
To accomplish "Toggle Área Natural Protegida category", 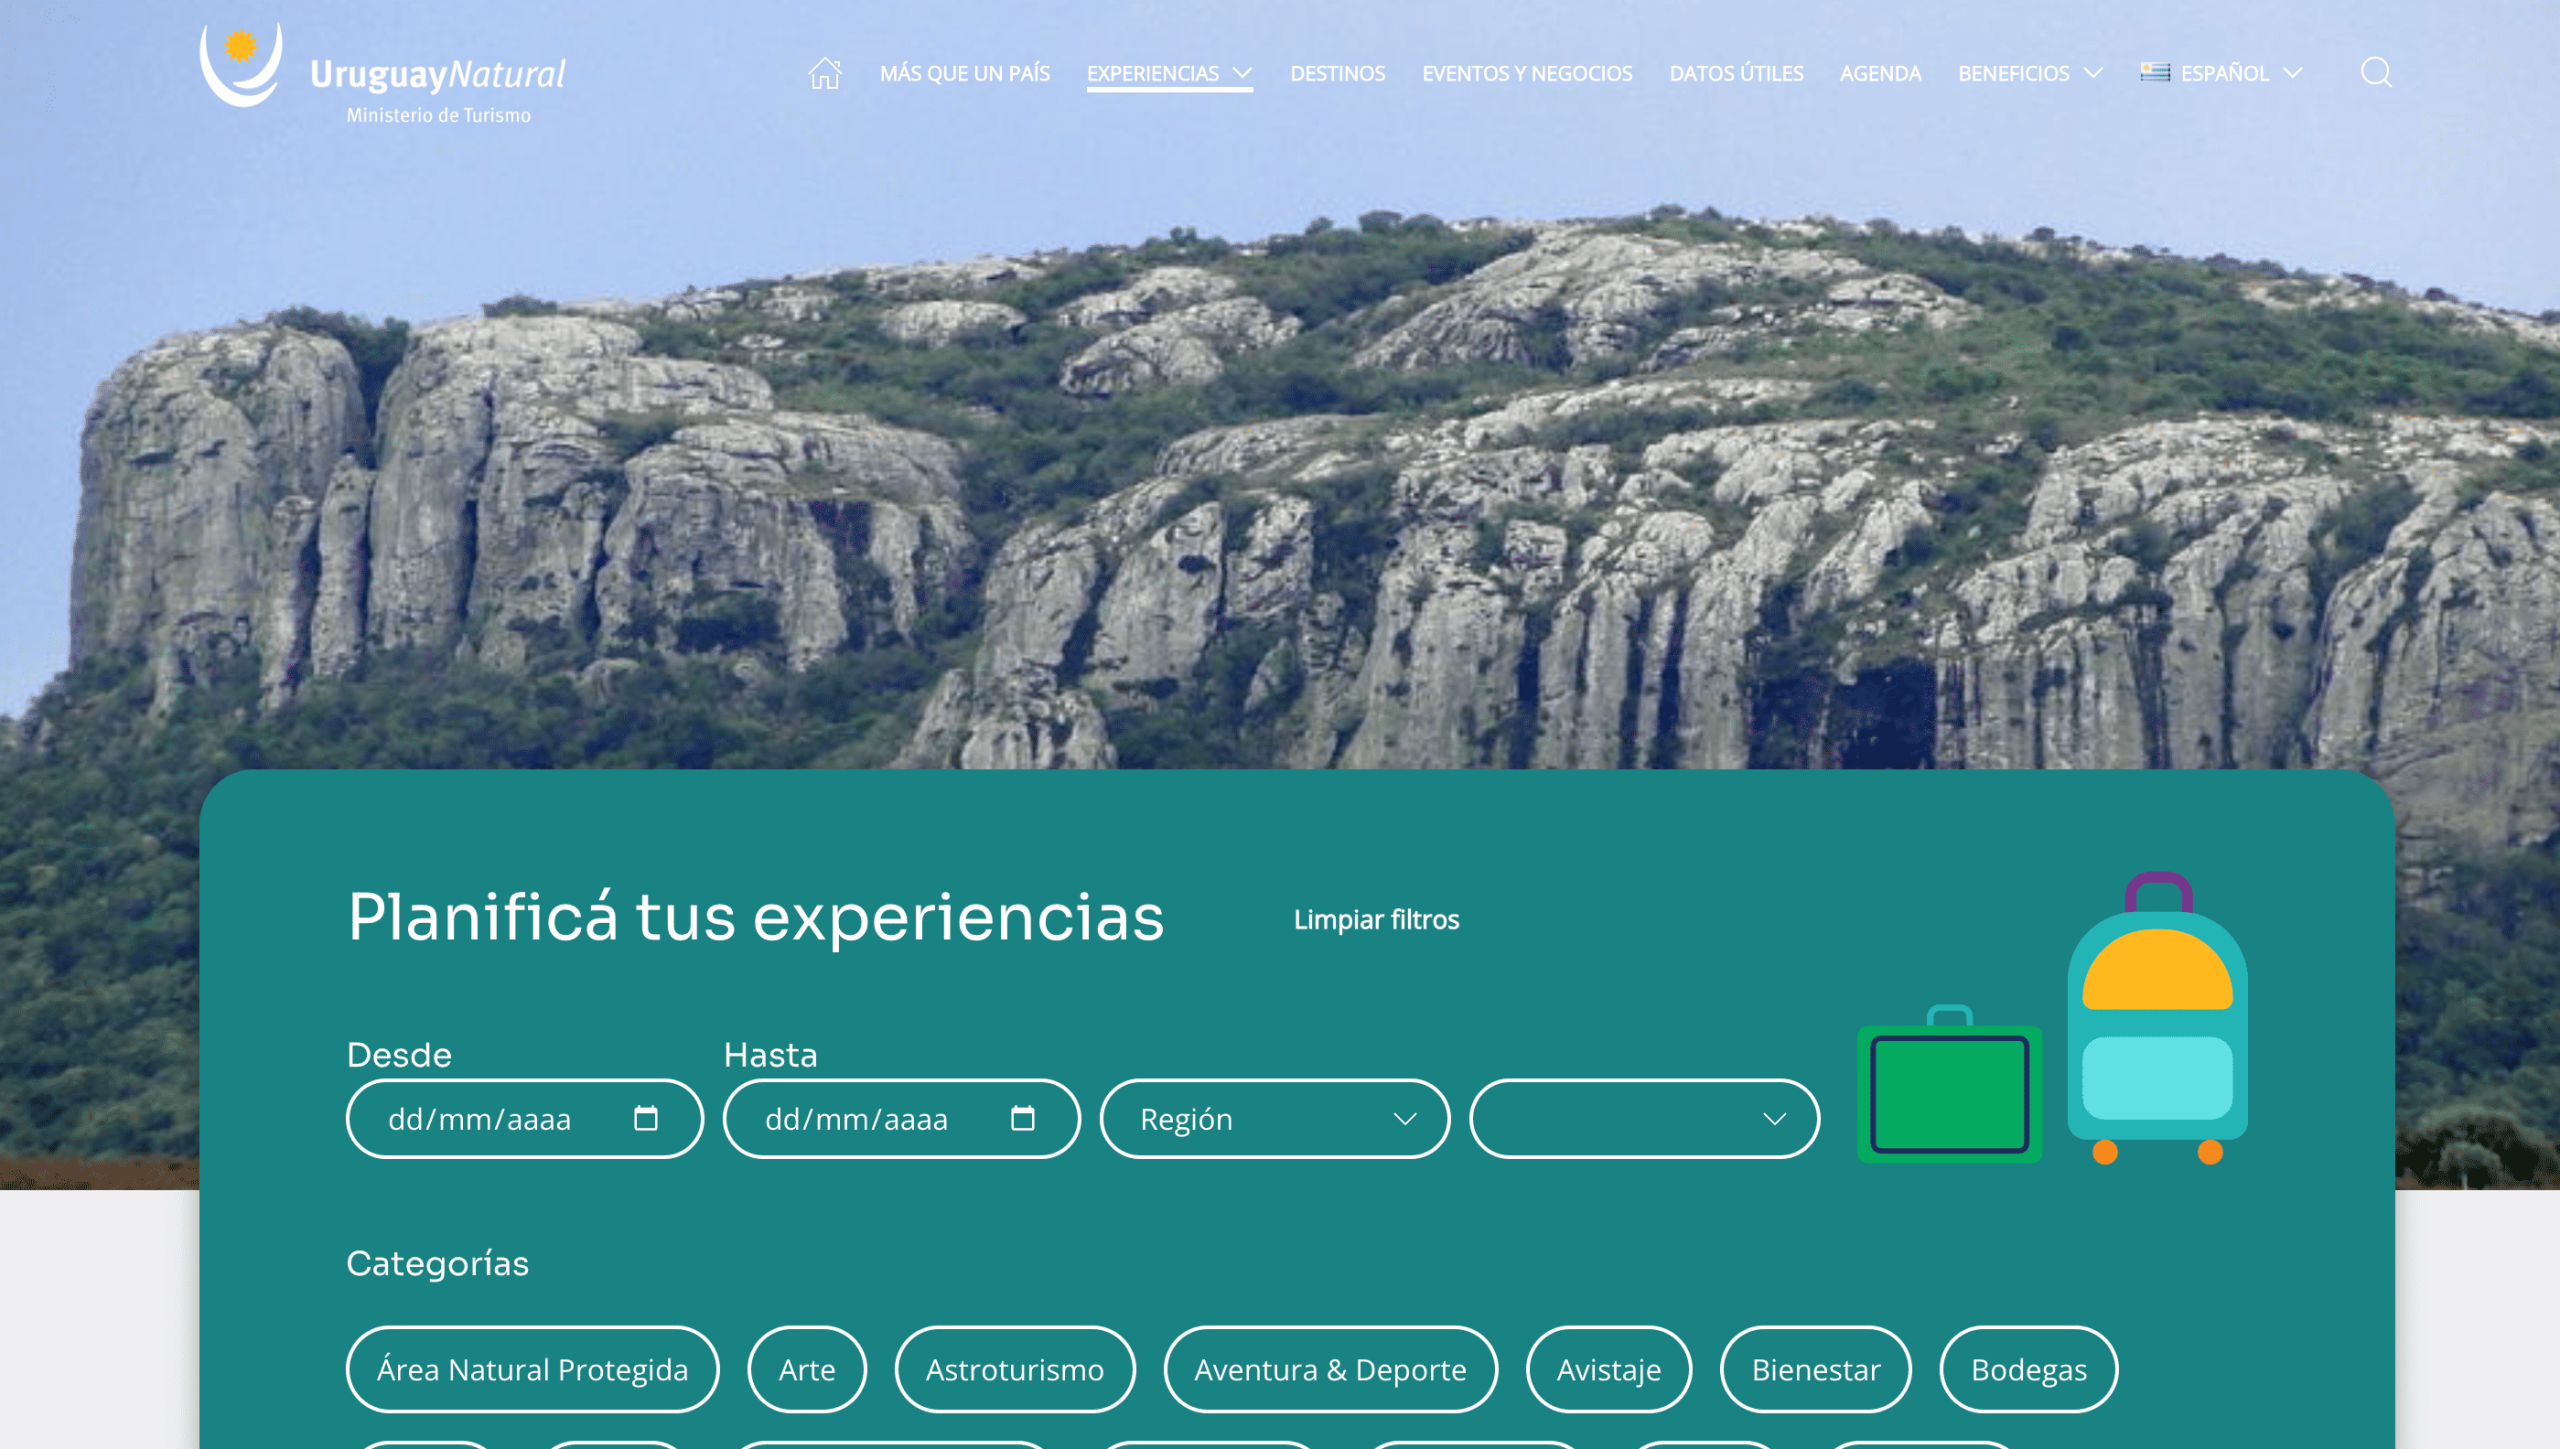I will [532, 1369].
